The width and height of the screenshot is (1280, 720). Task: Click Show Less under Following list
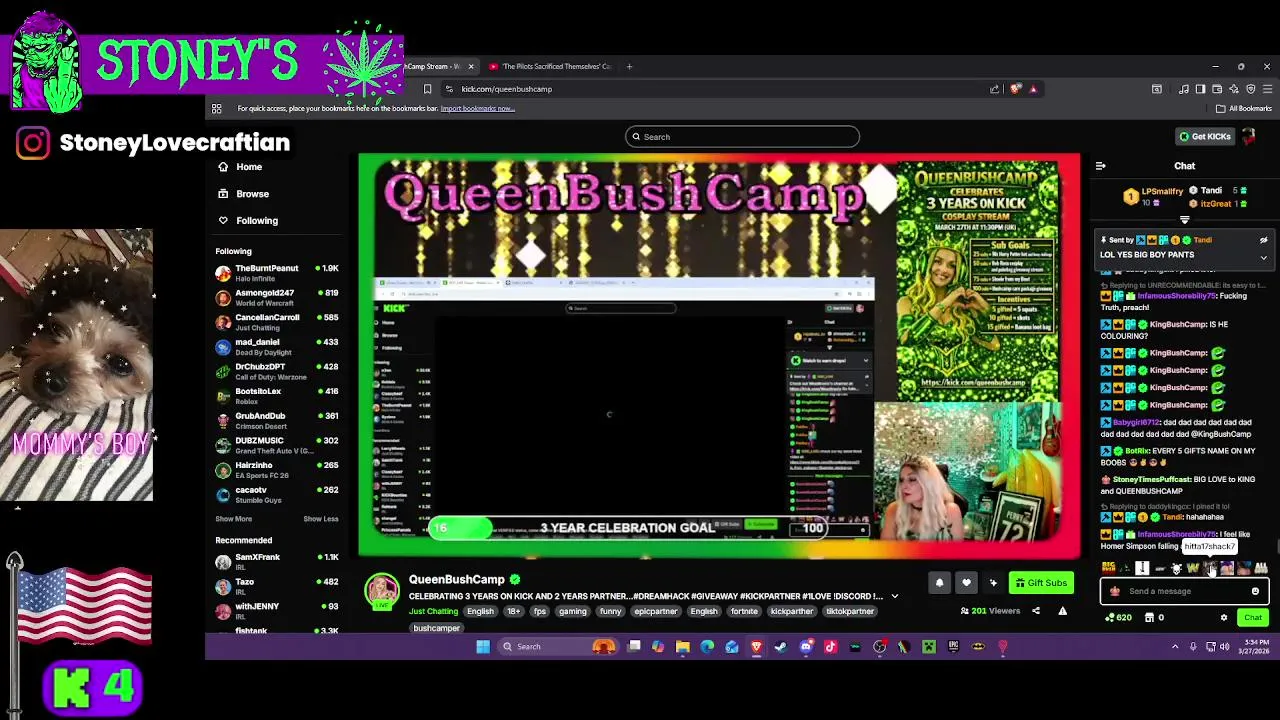click(321, 519)
